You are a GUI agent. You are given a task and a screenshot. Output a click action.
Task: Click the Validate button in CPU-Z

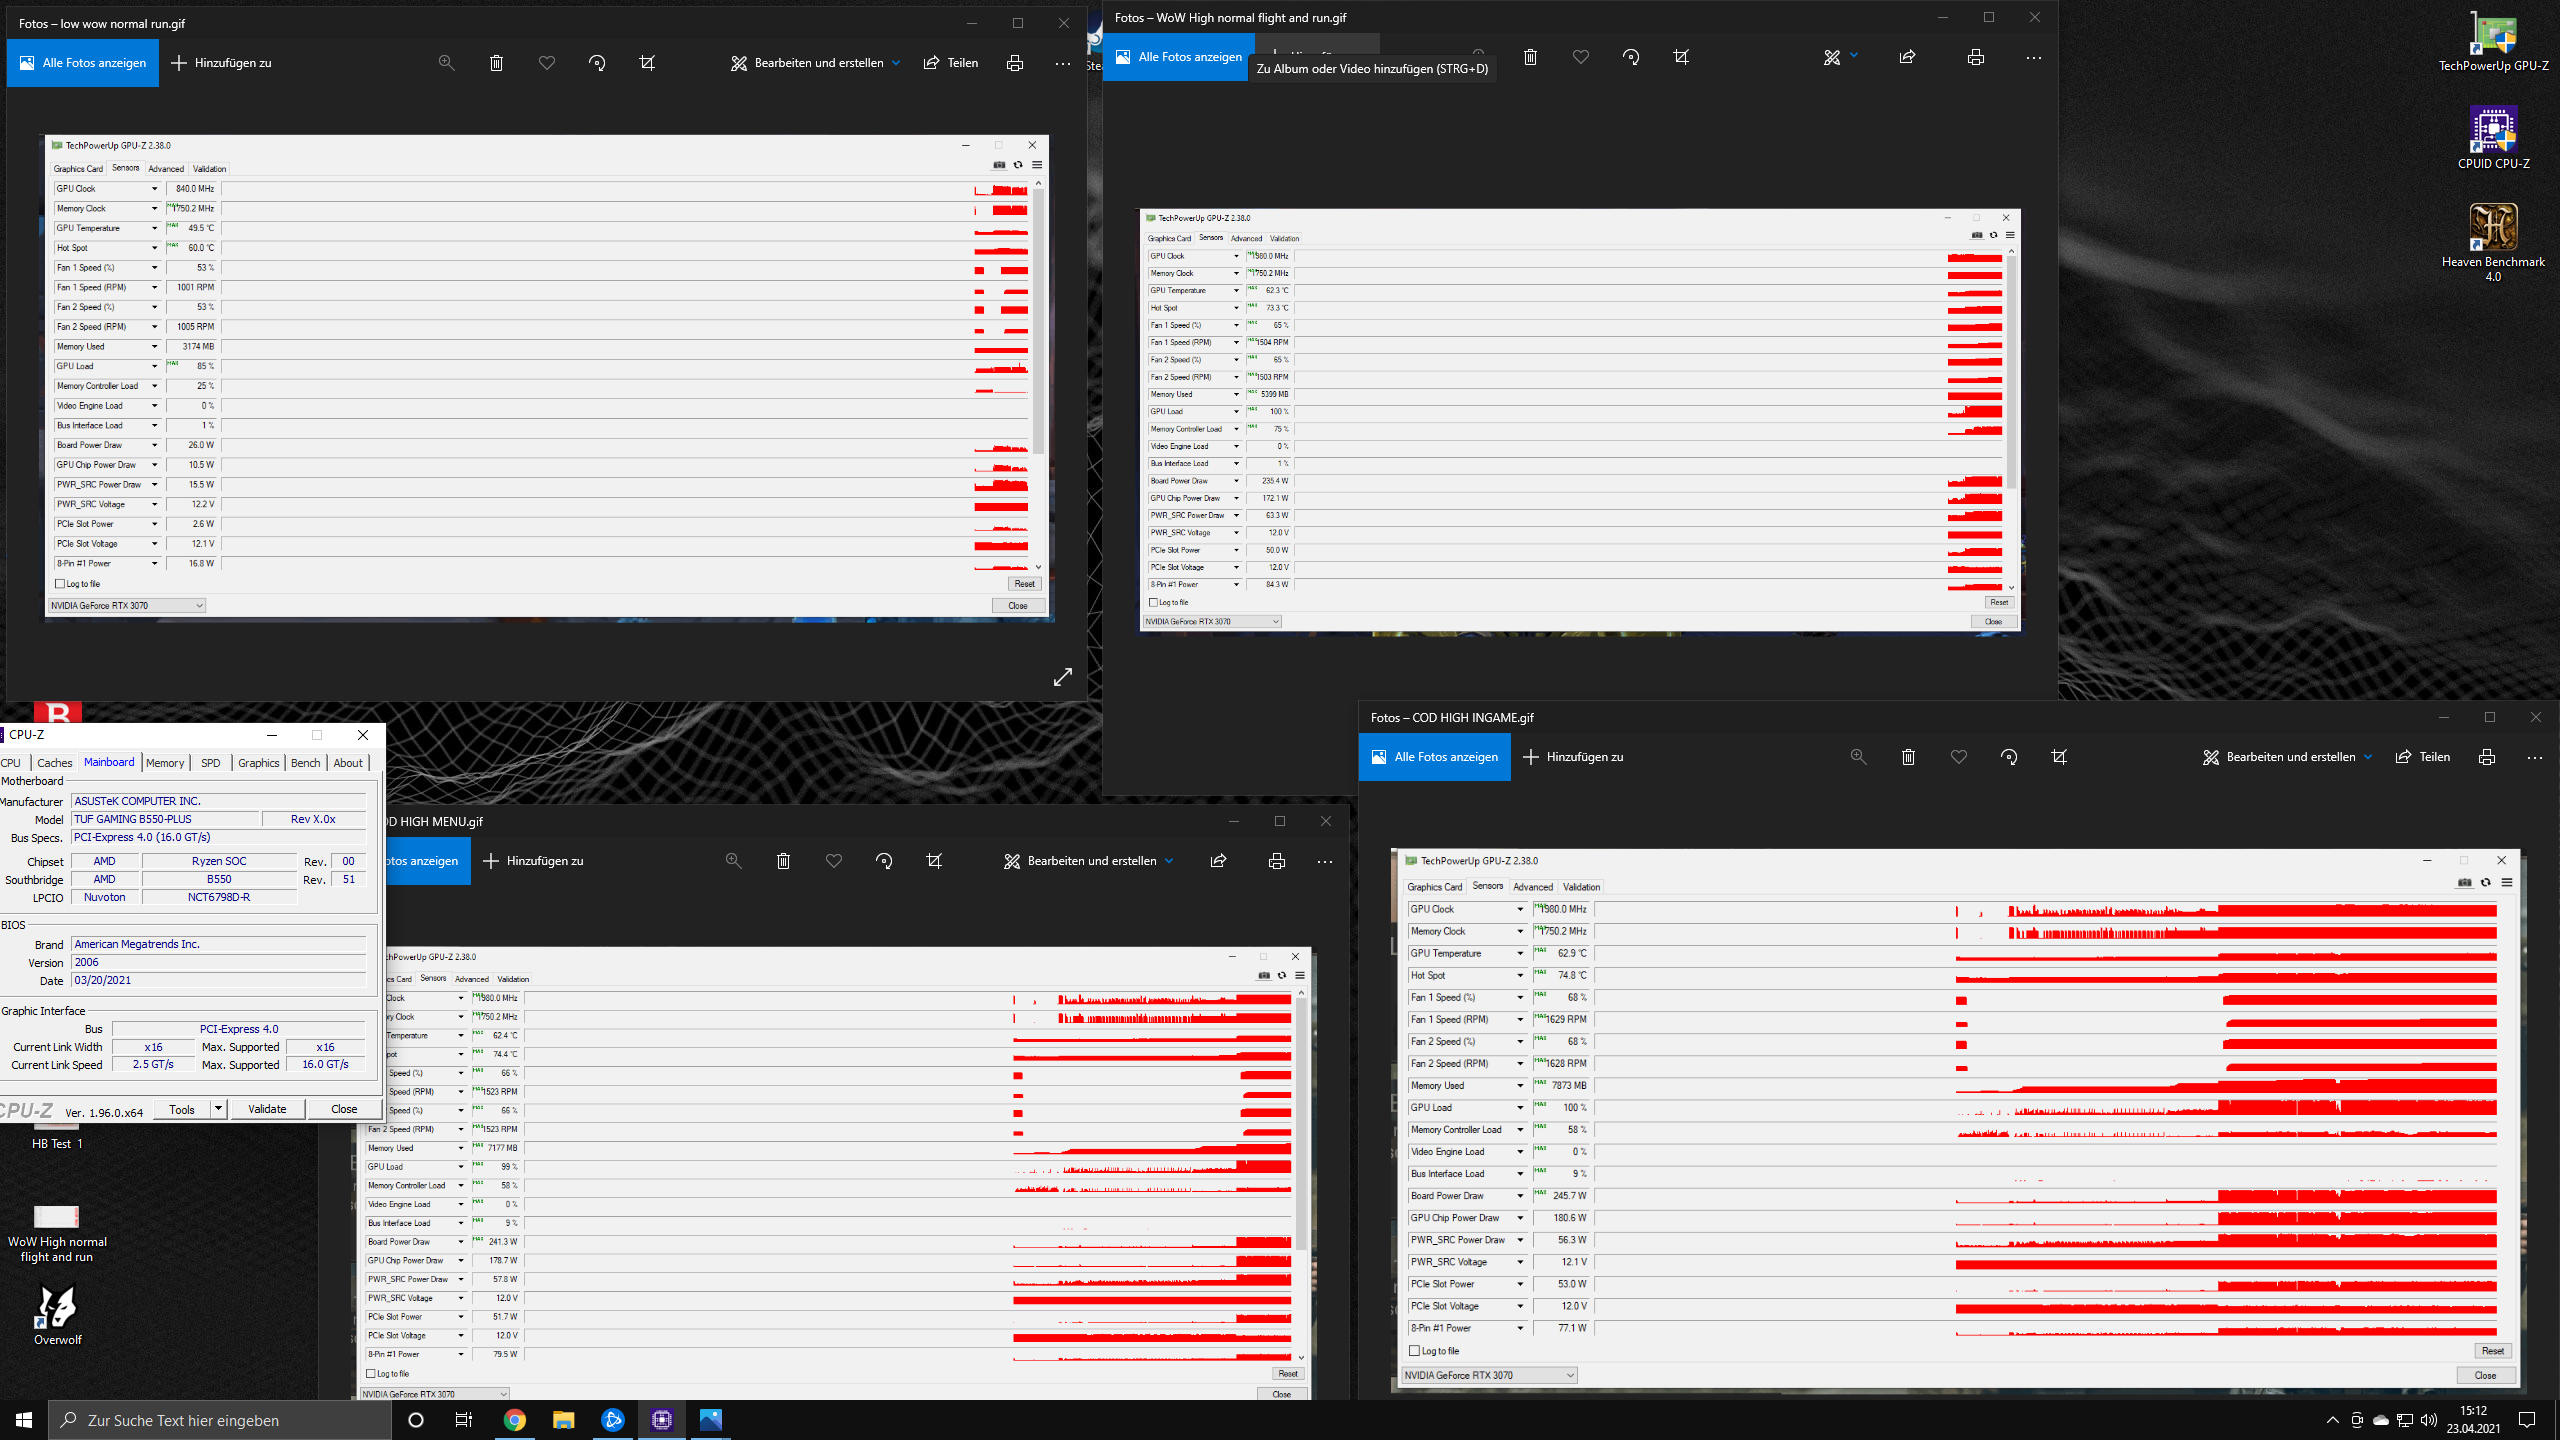click(267, 1109)
